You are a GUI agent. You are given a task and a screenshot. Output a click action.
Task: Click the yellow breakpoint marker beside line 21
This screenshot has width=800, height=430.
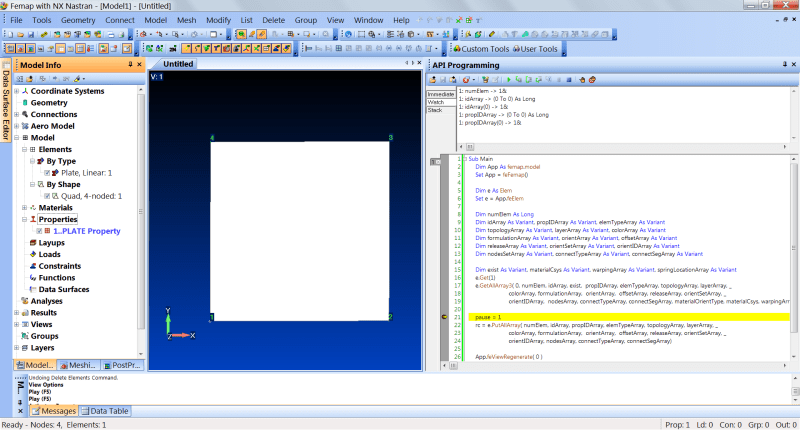pos(444,317)
